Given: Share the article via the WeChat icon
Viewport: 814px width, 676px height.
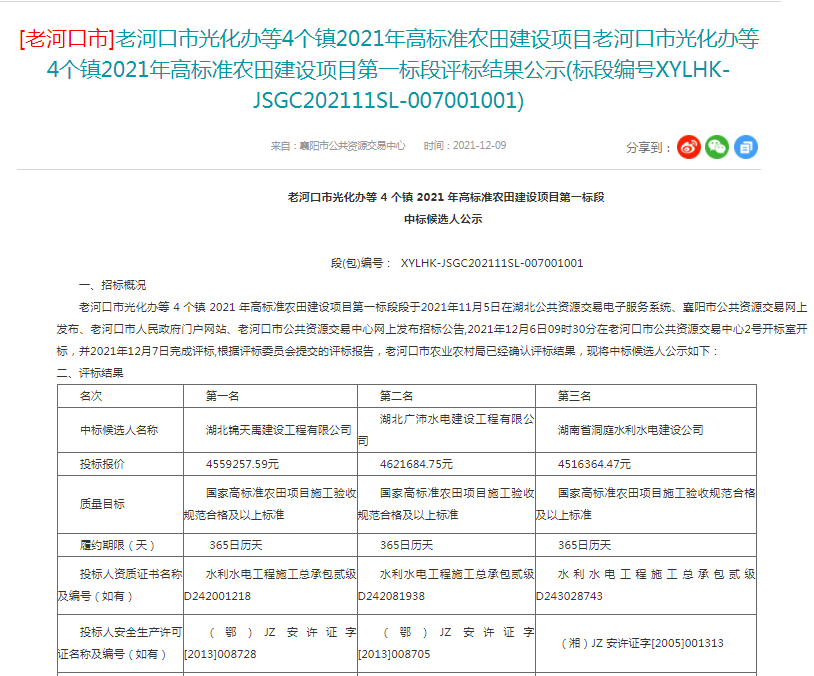Looking at the screenshot, I should [x=716, y=147].
